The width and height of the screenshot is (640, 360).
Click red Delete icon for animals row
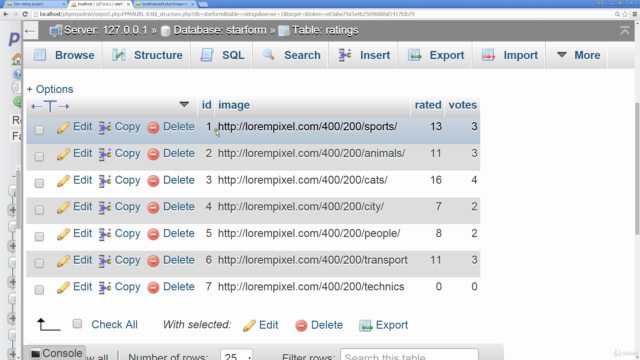(153, 154)
